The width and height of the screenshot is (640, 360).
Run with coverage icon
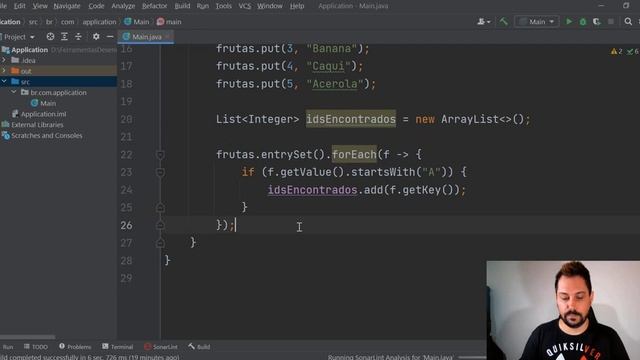click(597, 22)
